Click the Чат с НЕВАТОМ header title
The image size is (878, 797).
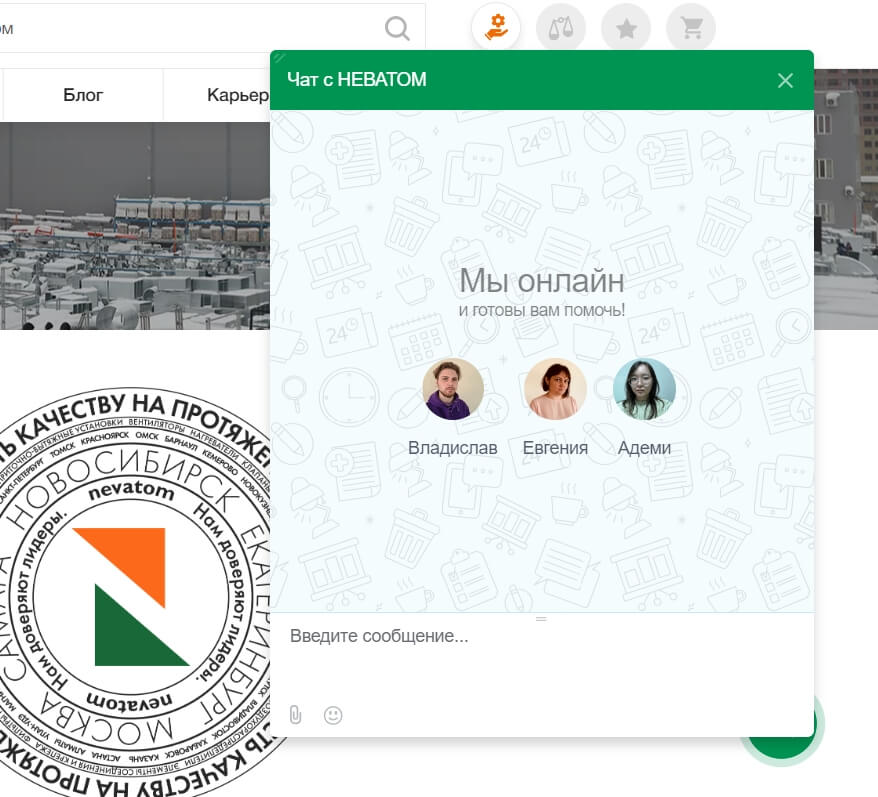(357, 80)
